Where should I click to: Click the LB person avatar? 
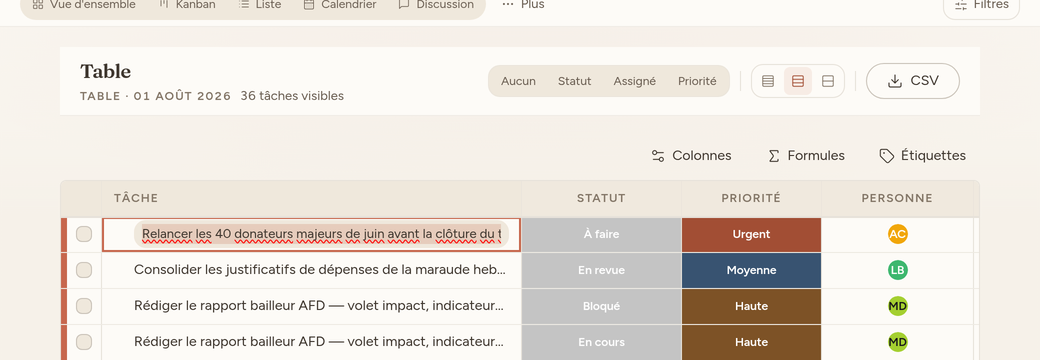[897, 270]
